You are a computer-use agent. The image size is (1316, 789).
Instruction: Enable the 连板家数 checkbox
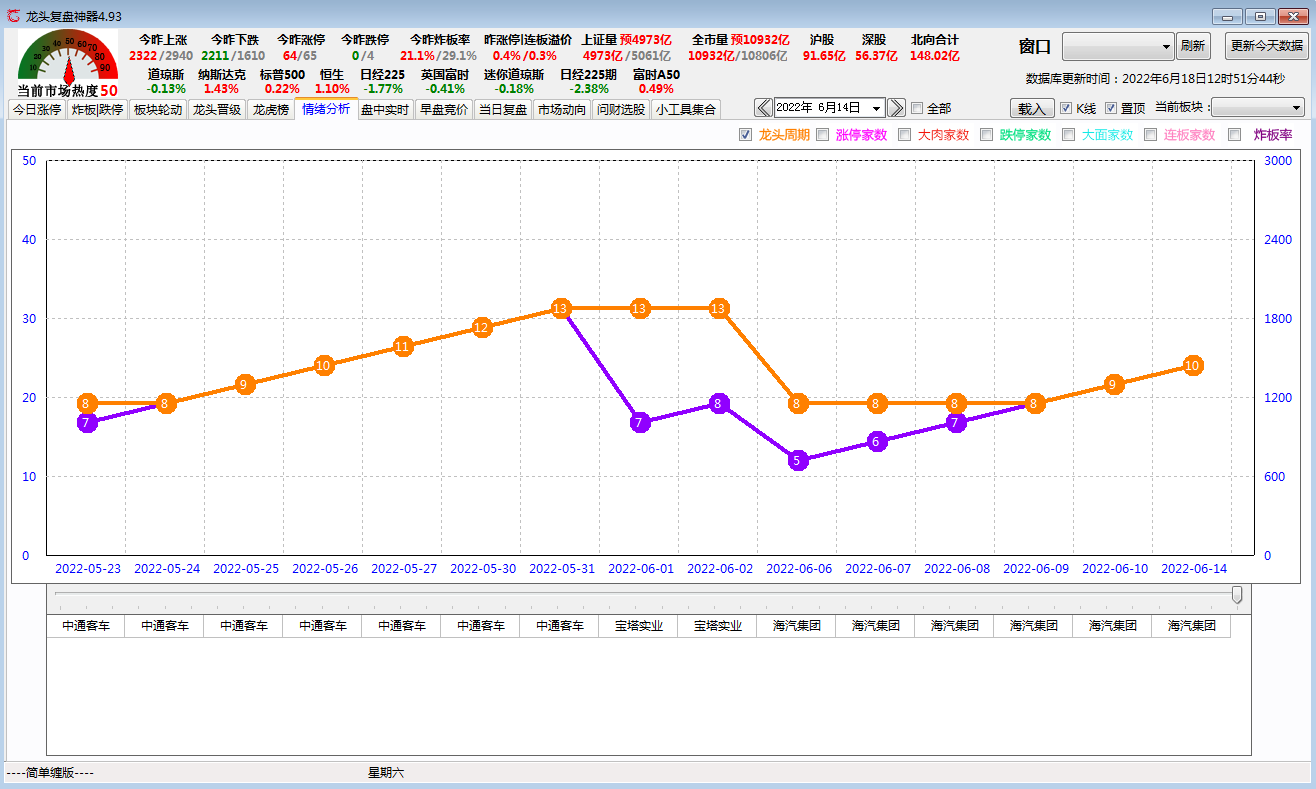pyautogui.click(x=1150, y=135)
